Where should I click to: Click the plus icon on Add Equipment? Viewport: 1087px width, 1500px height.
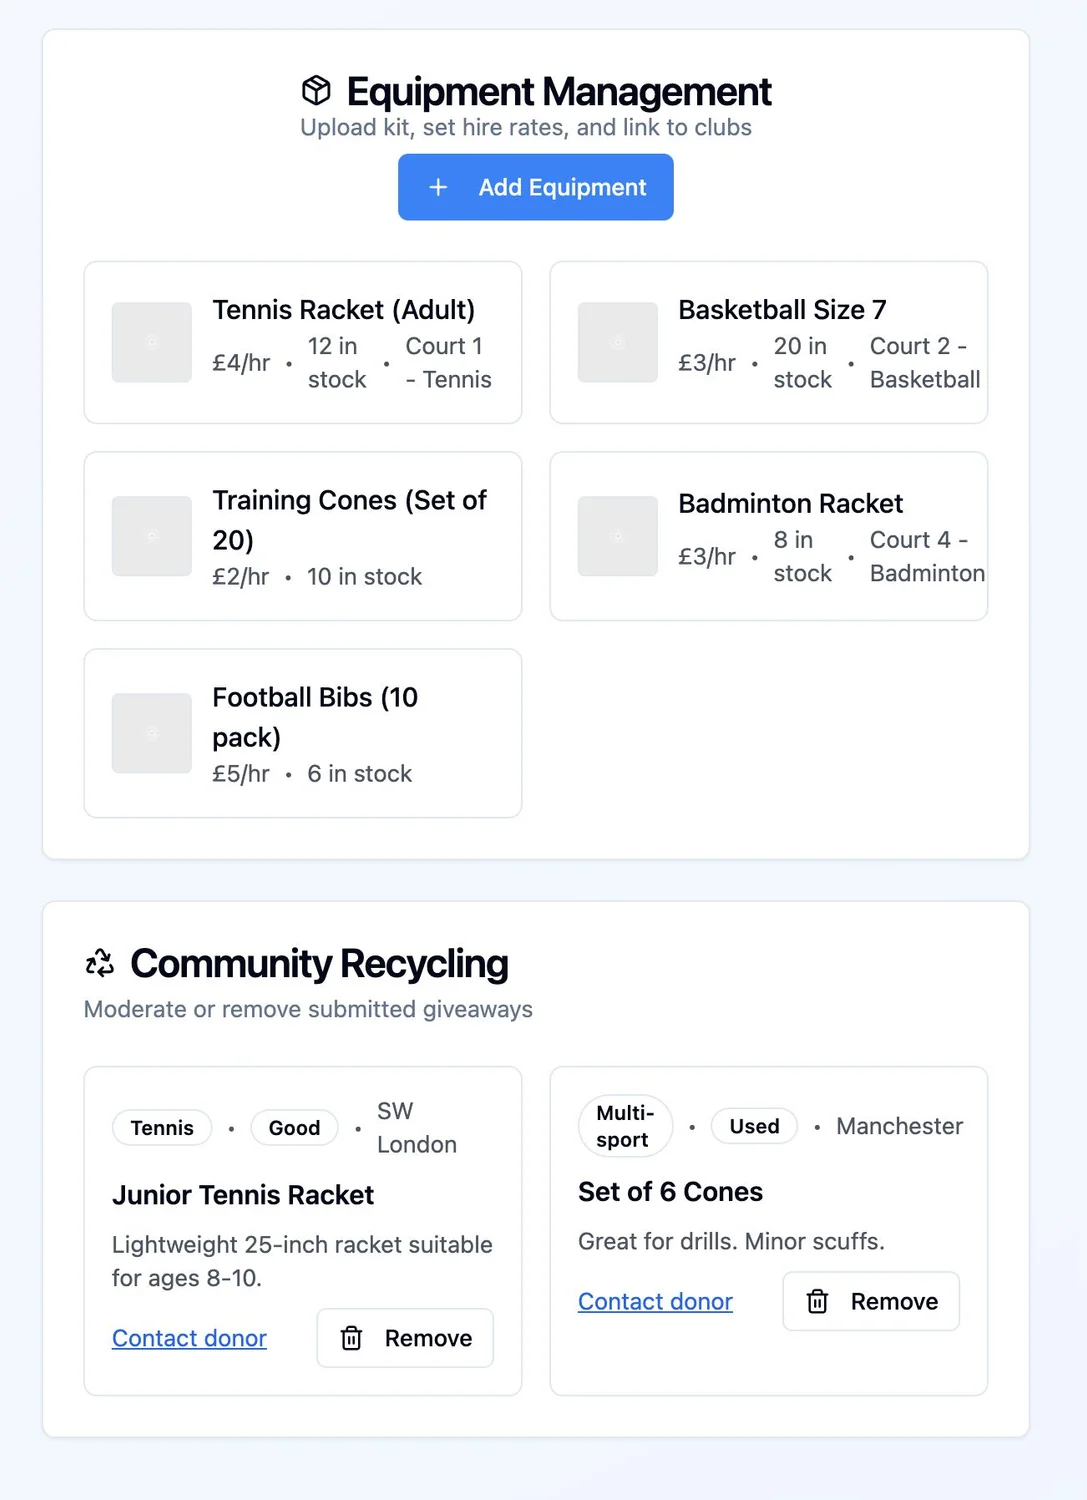pyautogui.click(x=438, y=187)
